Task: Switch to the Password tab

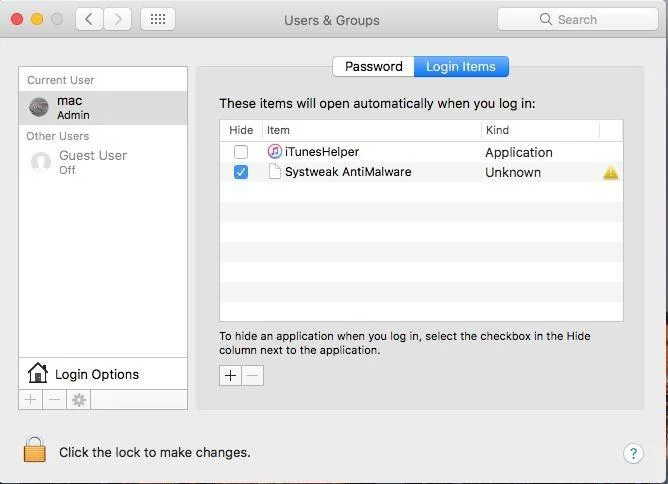Action: click(373, 67)
